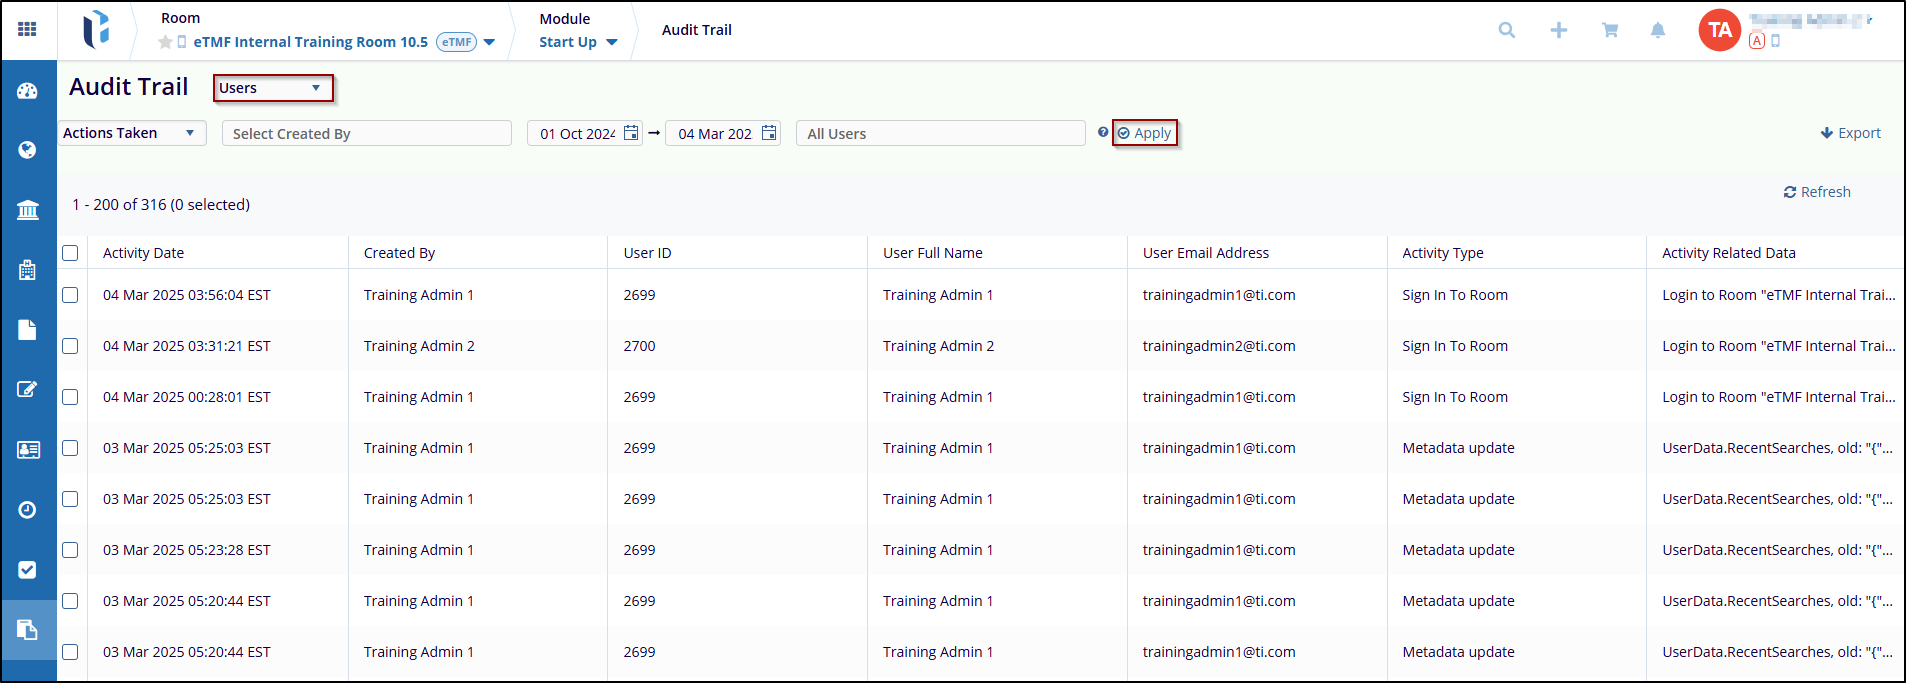Open the shopping cart icon
This screenshot has height=683, width=1906.
click(x=1610, y=30)
